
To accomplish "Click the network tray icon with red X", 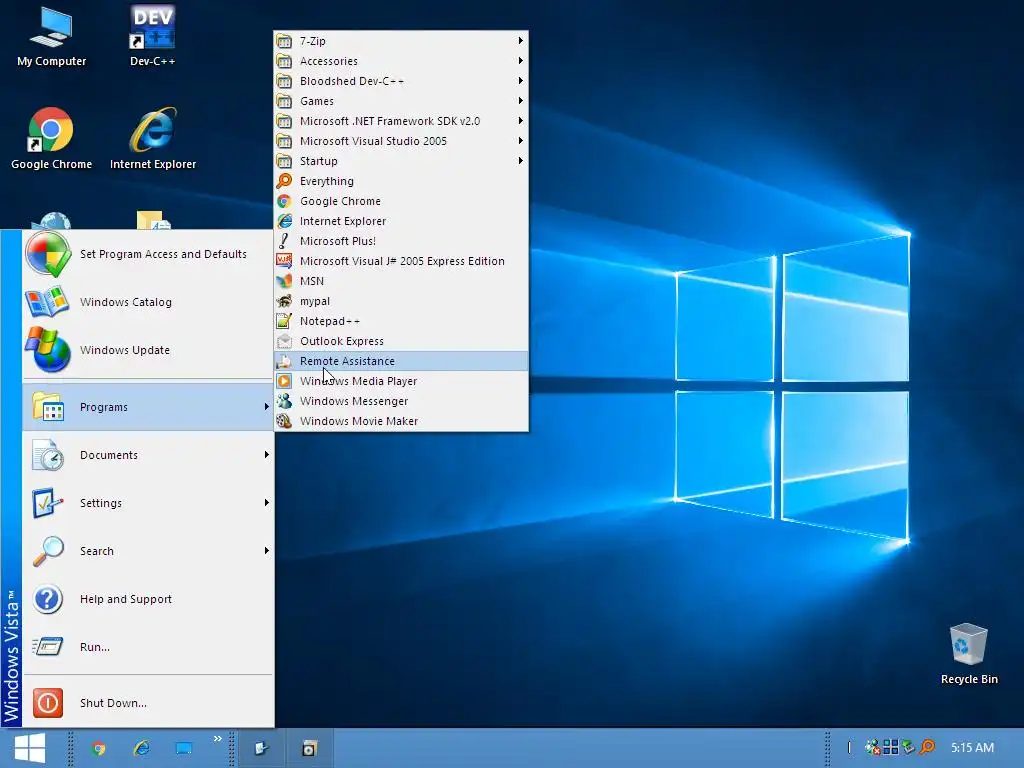I will [872, 746].
